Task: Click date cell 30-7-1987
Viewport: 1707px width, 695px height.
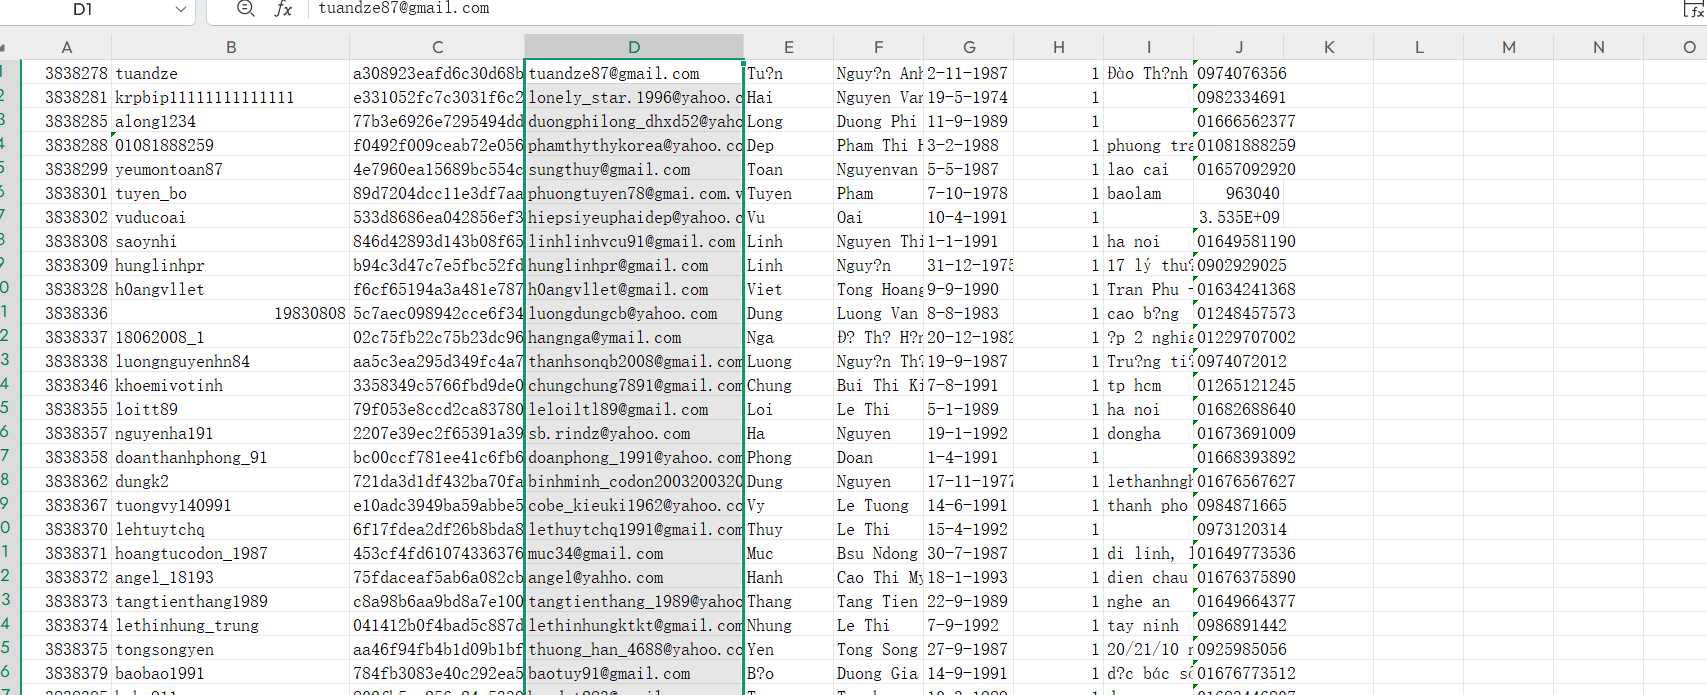Action: tap(969, 553)
